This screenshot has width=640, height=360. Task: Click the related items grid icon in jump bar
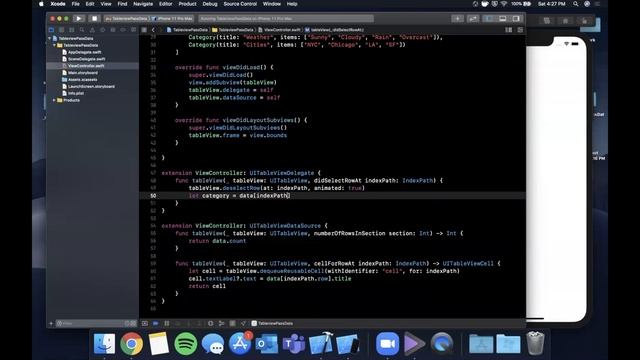(144, 30)
